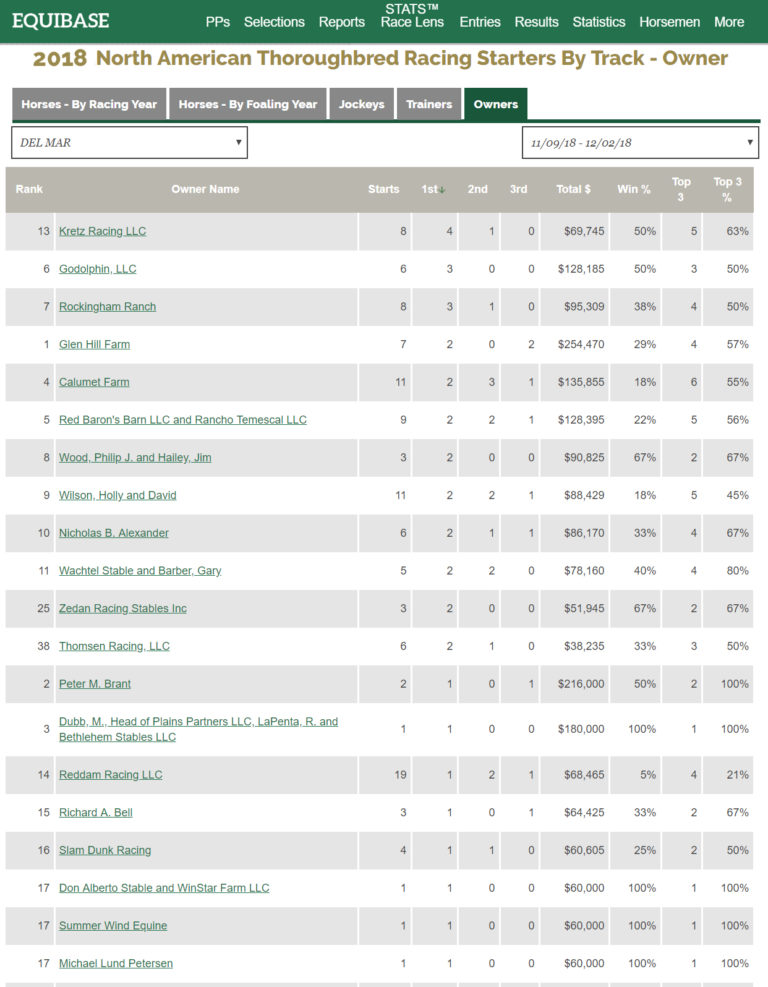The image size is (768, 987).
Task: Open Reddam Racing LLC profile link
Action: [110, 775]
